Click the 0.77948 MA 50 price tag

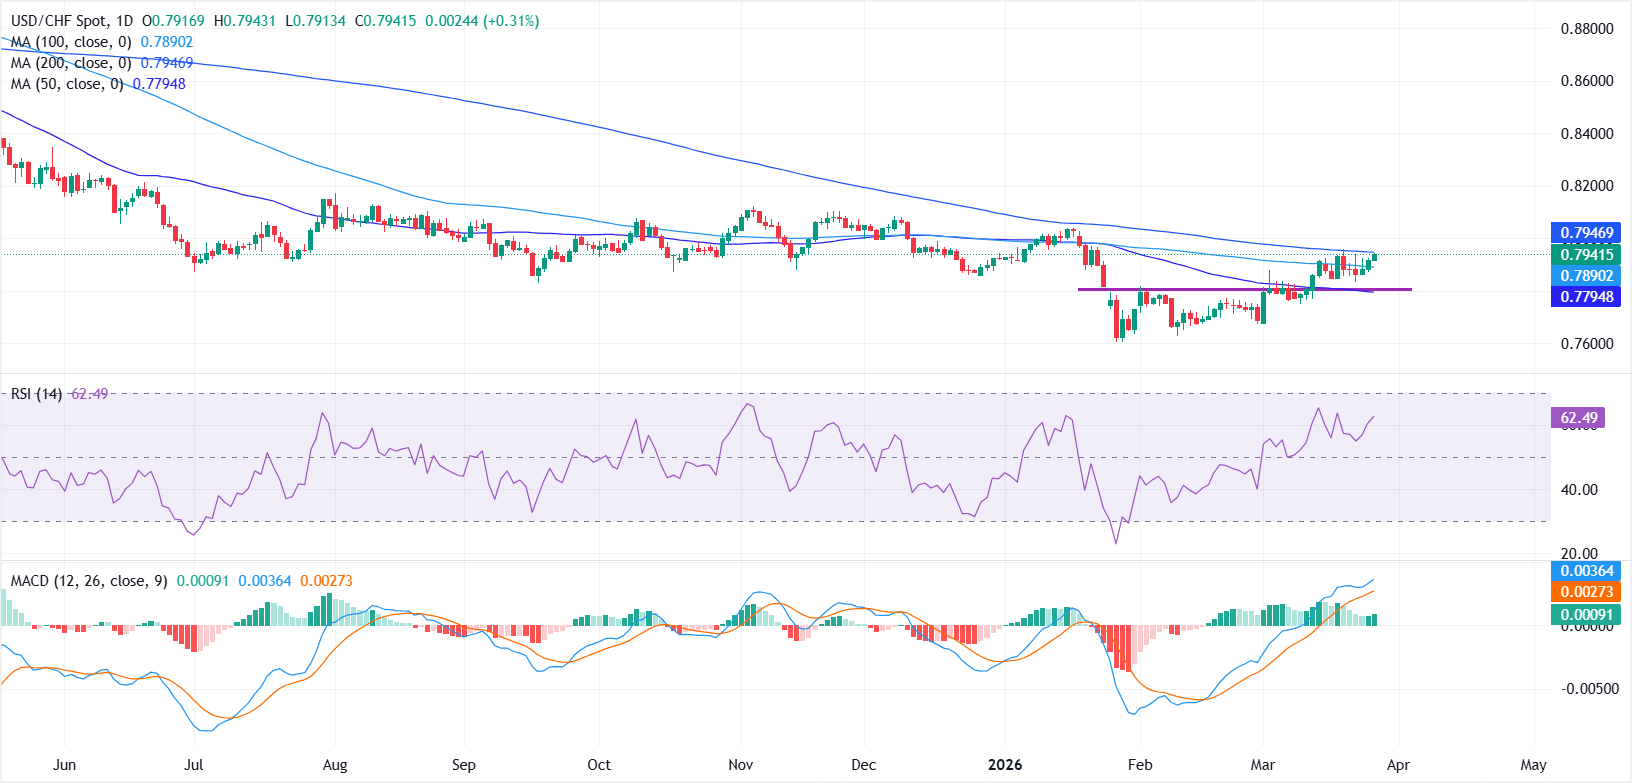[x=1586, y=297]
